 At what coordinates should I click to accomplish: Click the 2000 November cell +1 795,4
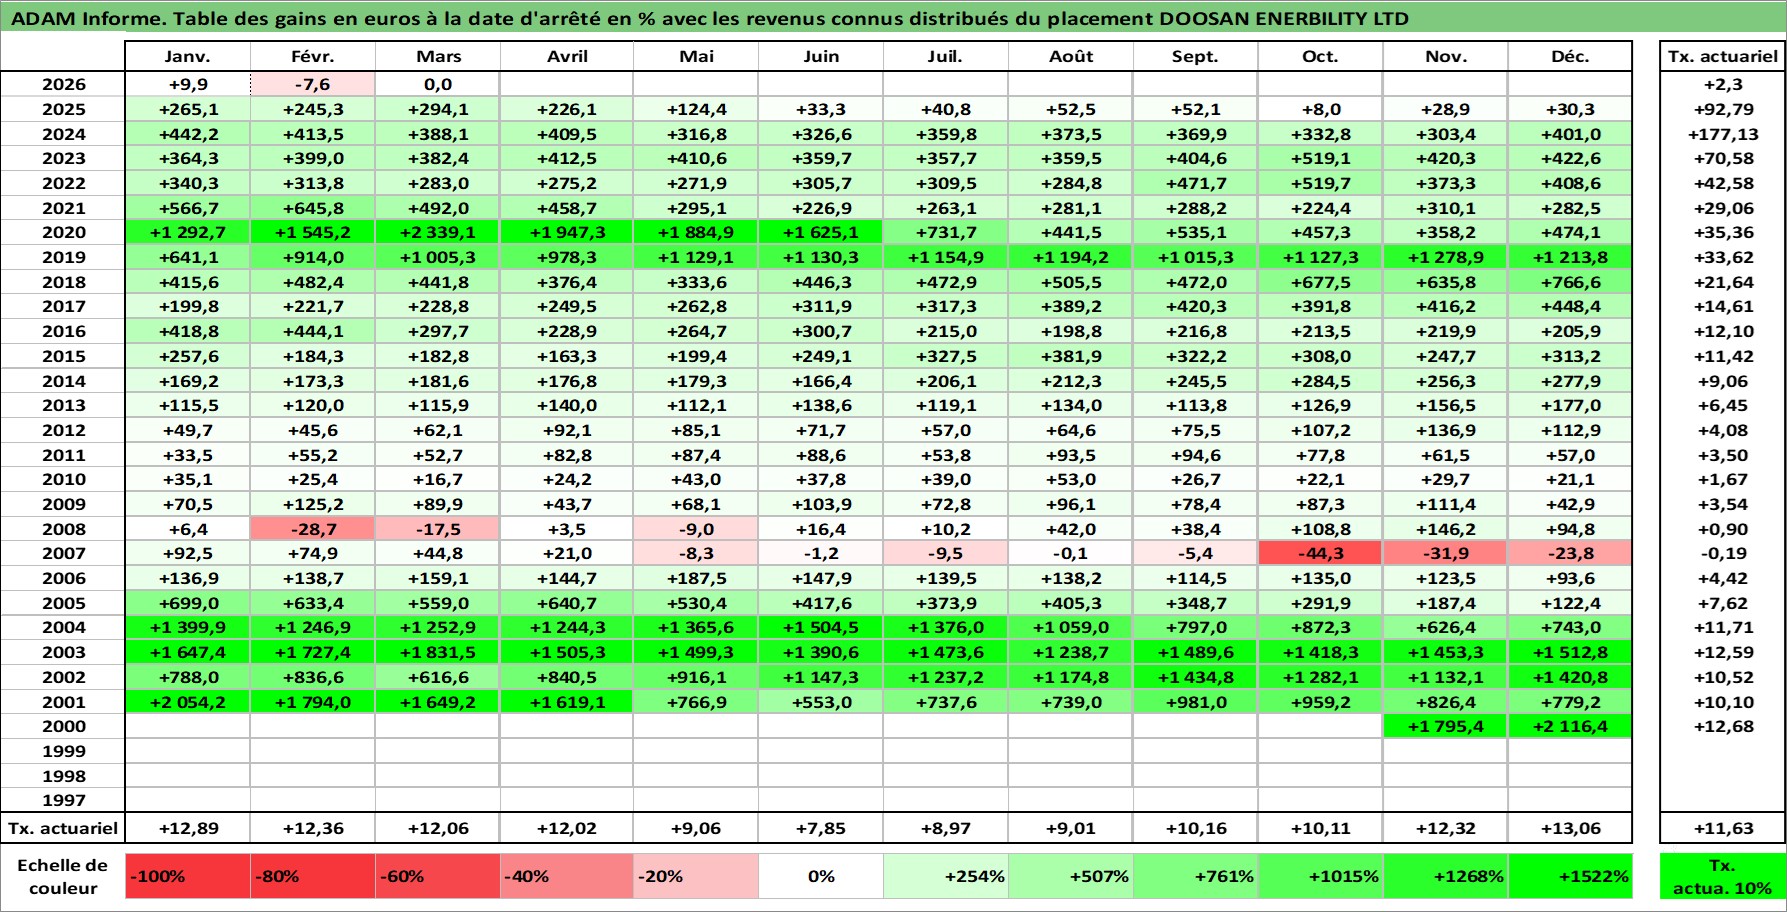pyautogui.click(x=1446, y=726)
